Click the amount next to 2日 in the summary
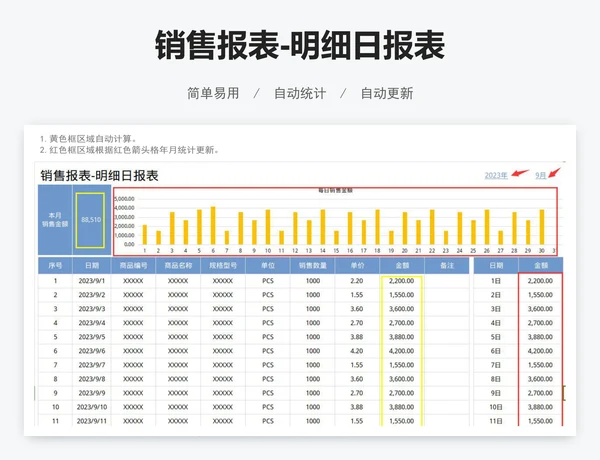The image size is (600, 460). point(540,295)
